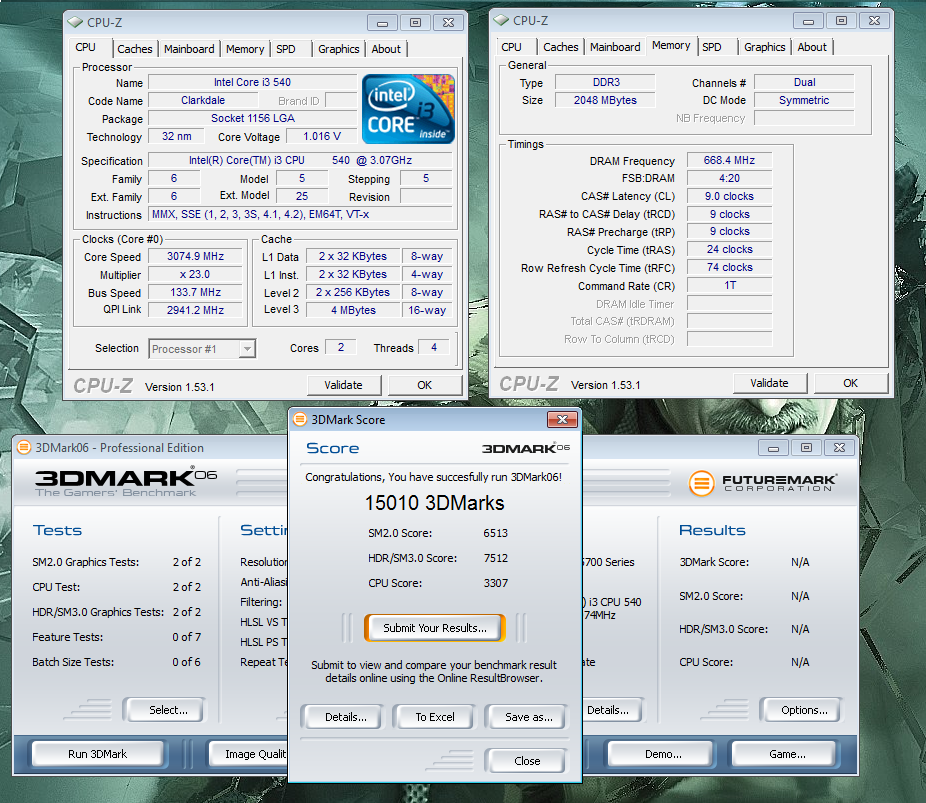Open About tab in right CPU-Z window
Screen dimensions: 926x803
click(x=812, y=47)
